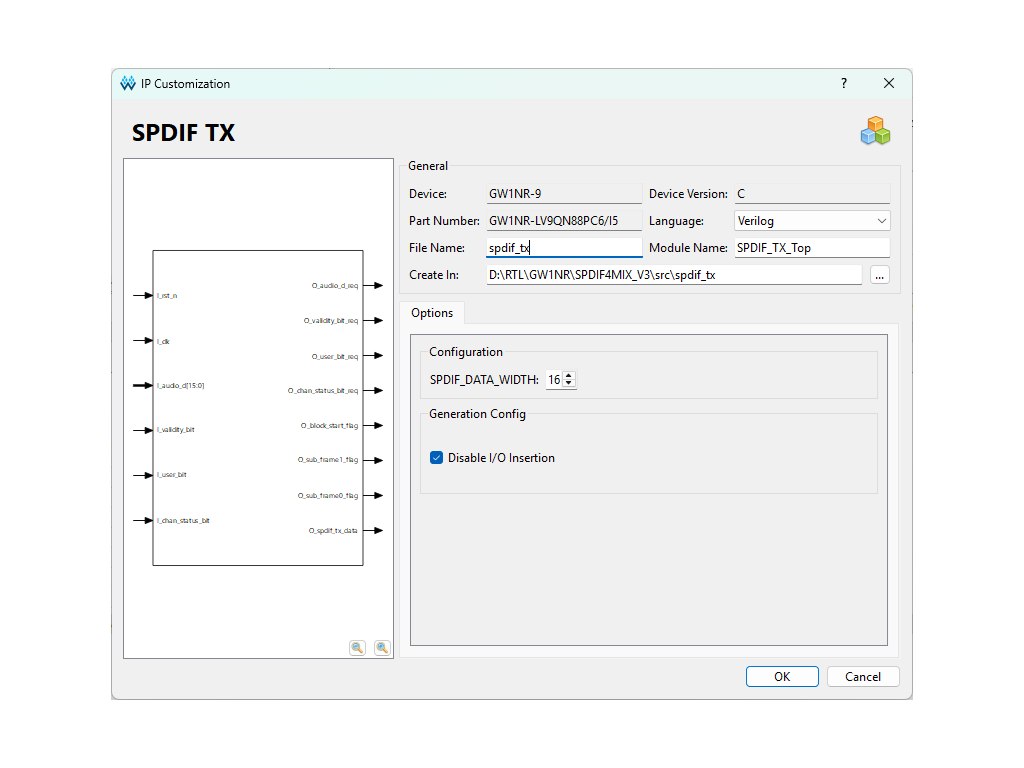Open the Language dropdown showing Verilog

click(x=811, y=221)
